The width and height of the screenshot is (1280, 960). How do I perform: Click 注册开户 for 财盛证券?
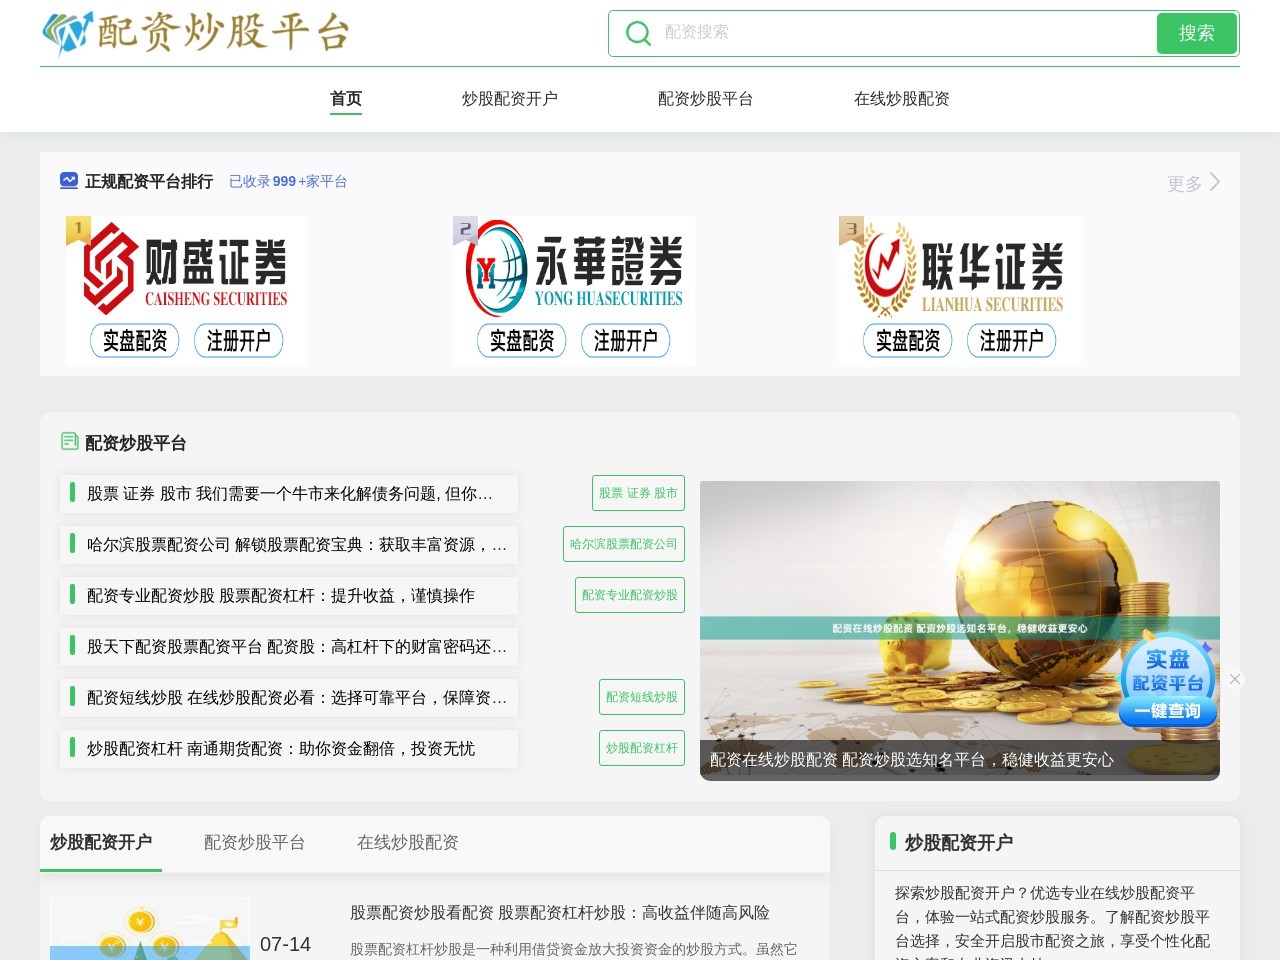pos(240,341)
